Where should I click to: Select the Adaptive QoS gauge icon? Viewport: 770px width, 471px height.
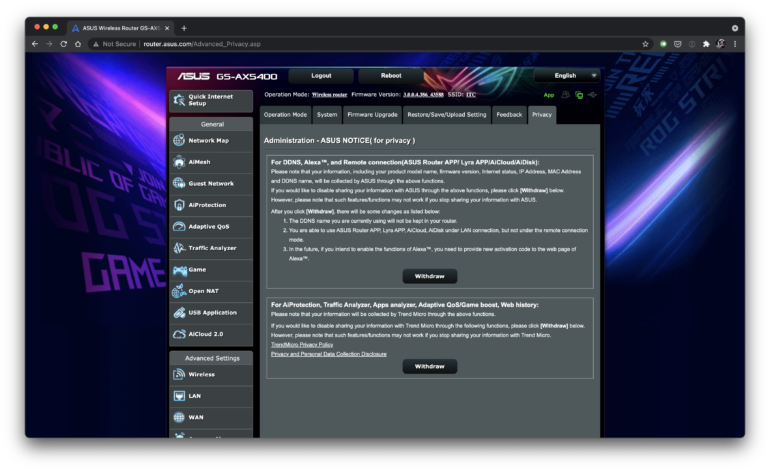tap(179, 226)
